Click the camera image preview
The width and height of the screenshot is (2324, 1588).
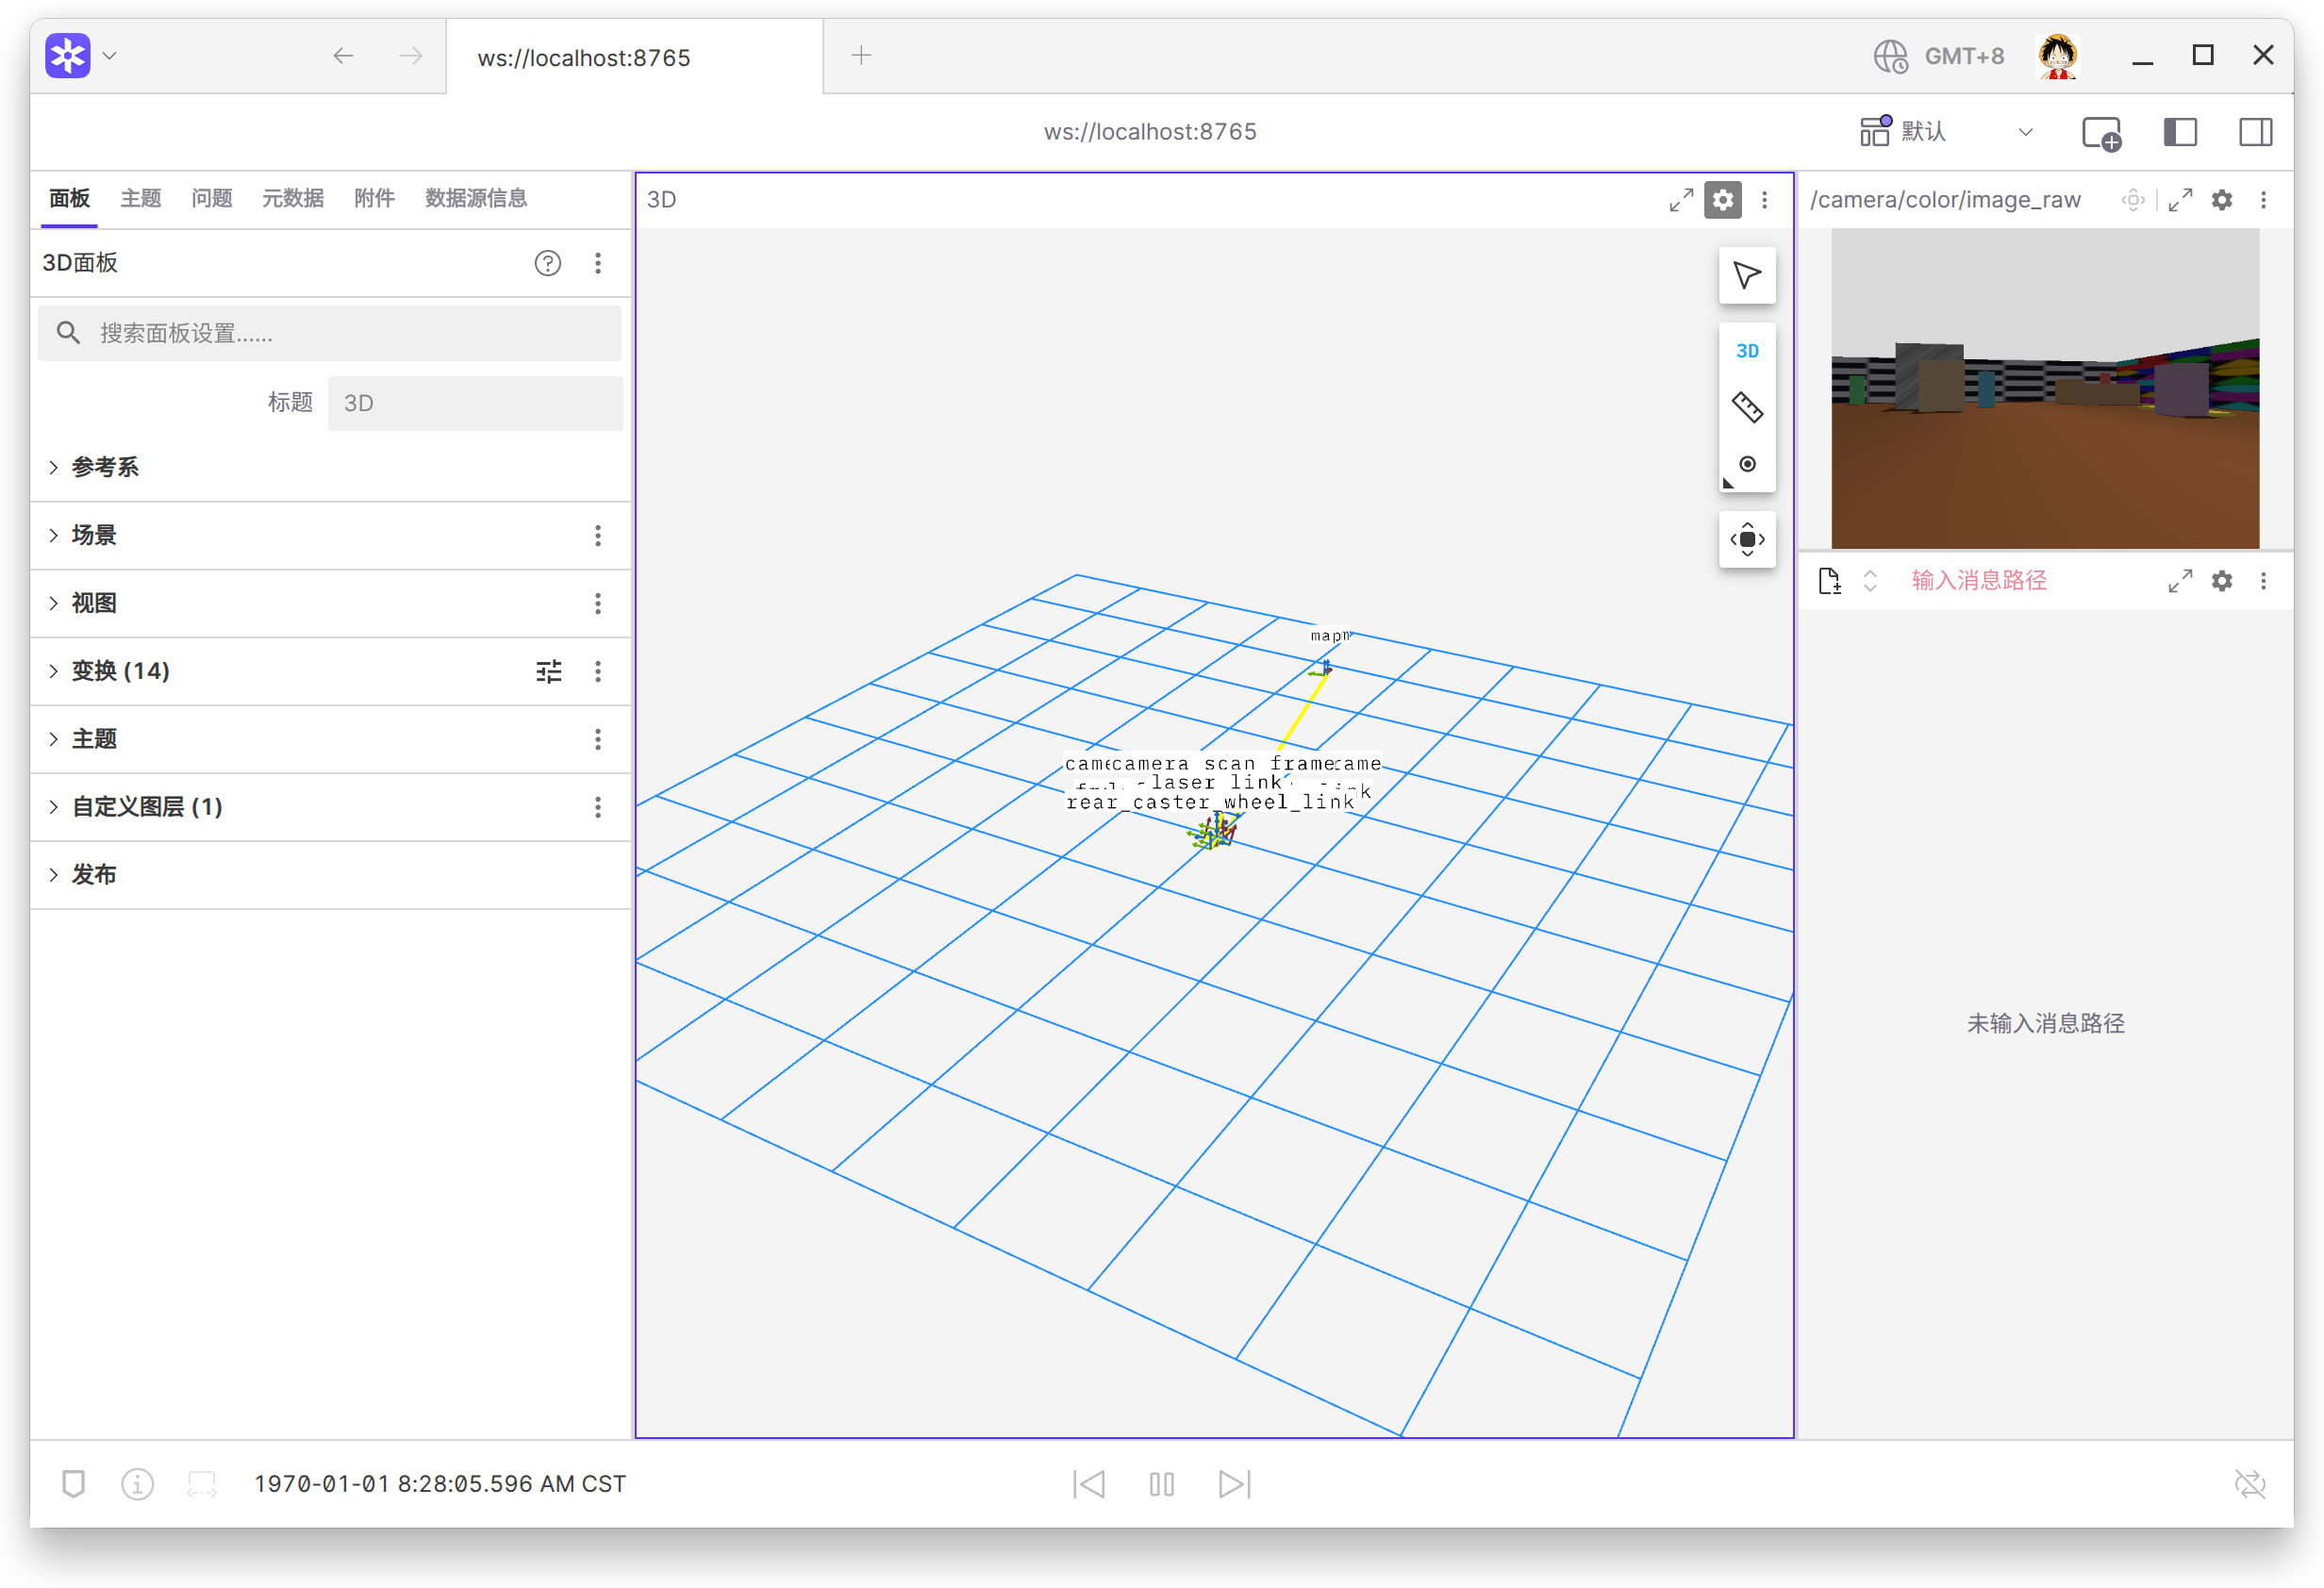tap(2044, 388)
